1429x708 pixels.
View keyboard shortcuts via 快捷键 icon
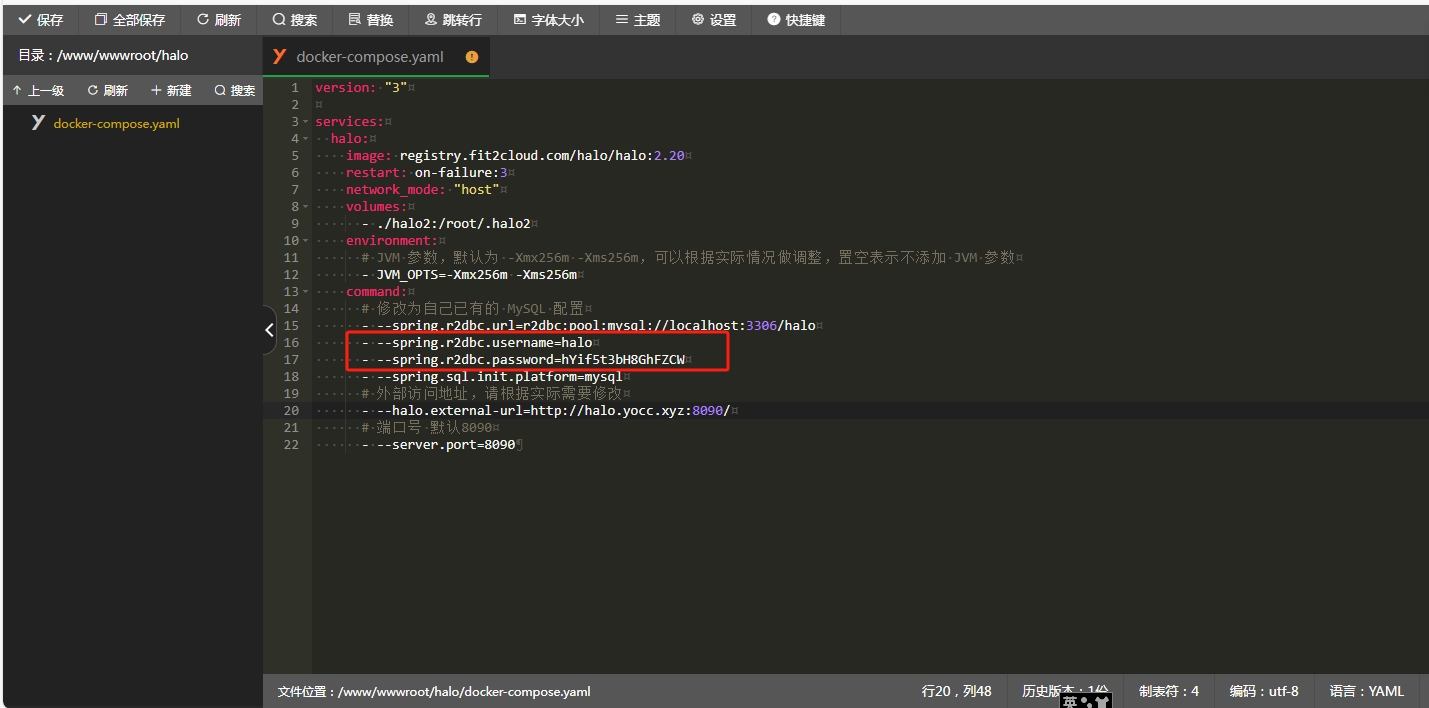[796, 19]
